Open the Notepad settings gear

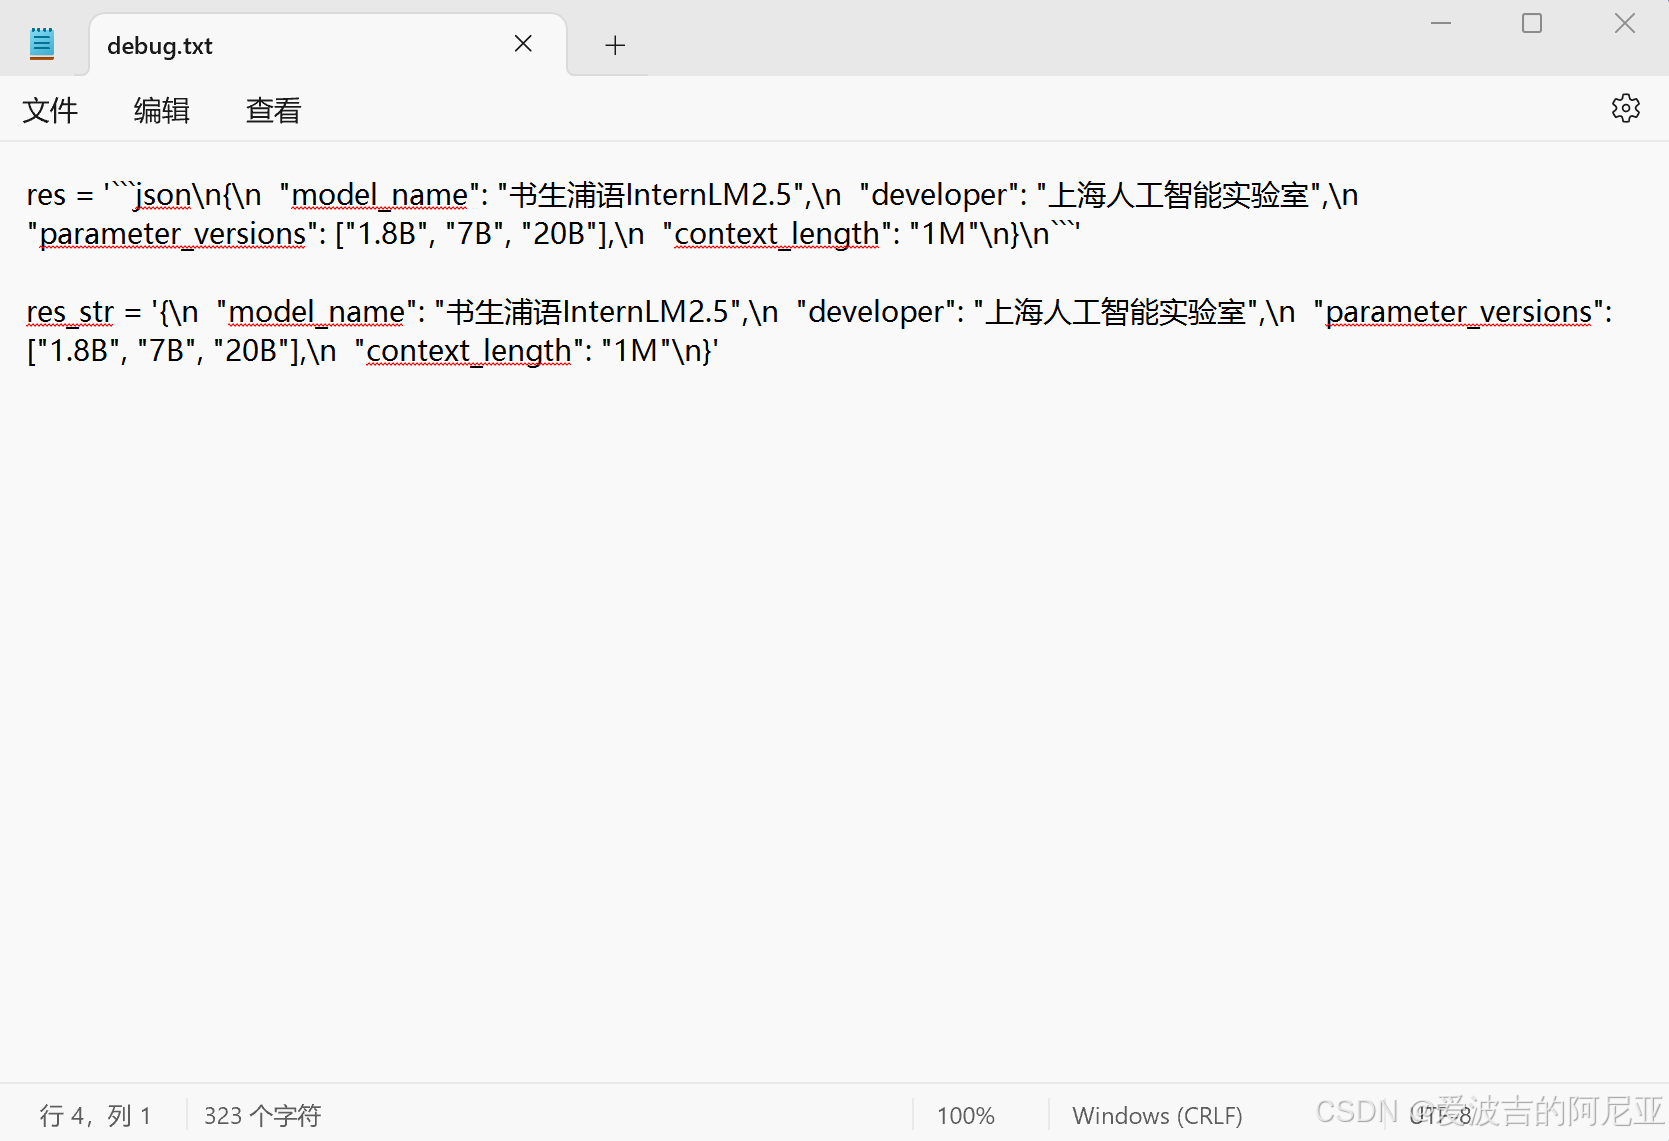[1625, 108]
